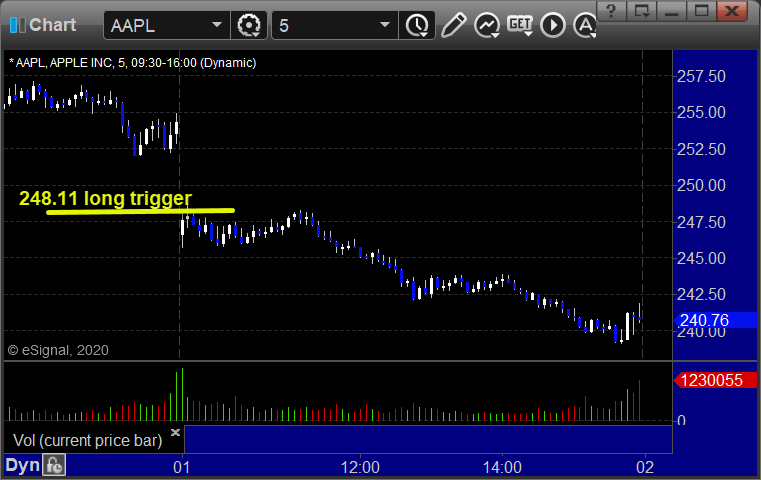Screen dimensions: 761x480
Task: Click the pop-out window button
Action: tap(642, 10)
